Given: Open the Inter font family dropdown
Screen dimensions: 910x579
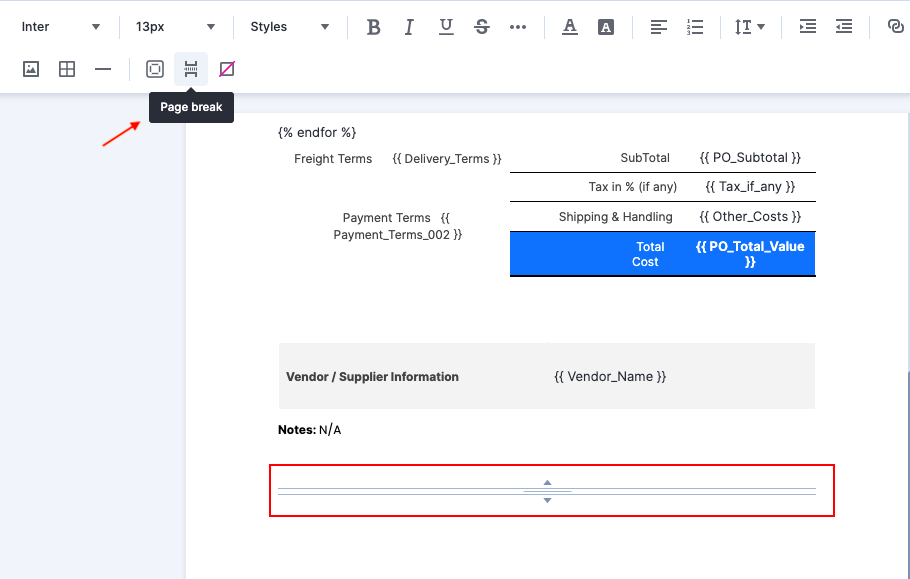Looking at the screenshot, I should 60,27.
